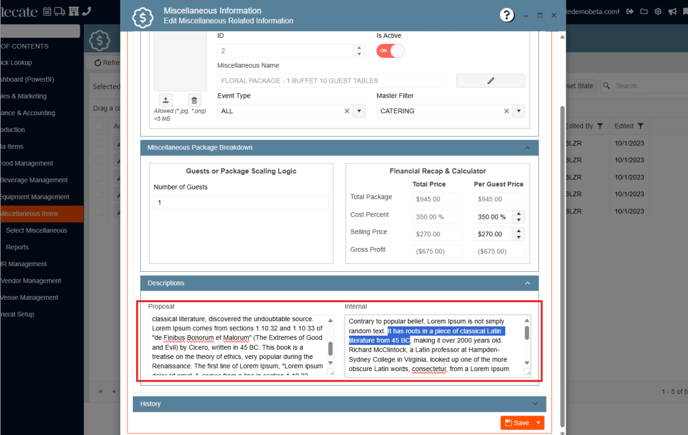Click the orange Save button
This screenshot has height=435, width=688.
point(517,423)
